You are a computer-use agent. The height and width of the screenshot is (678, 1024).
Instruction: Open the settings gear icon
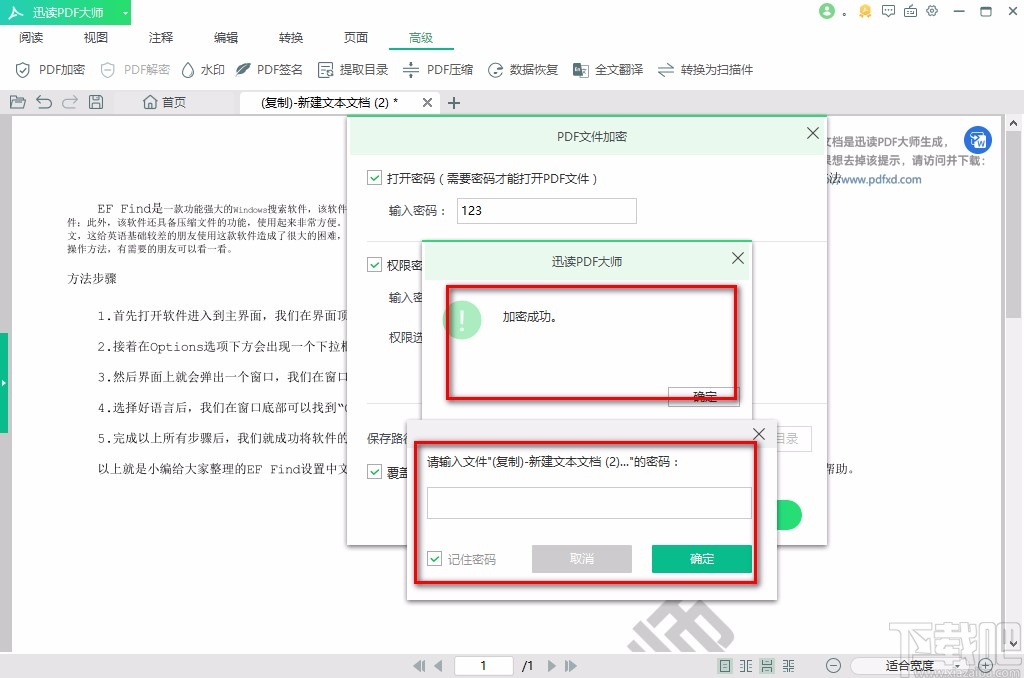(932, 11)
